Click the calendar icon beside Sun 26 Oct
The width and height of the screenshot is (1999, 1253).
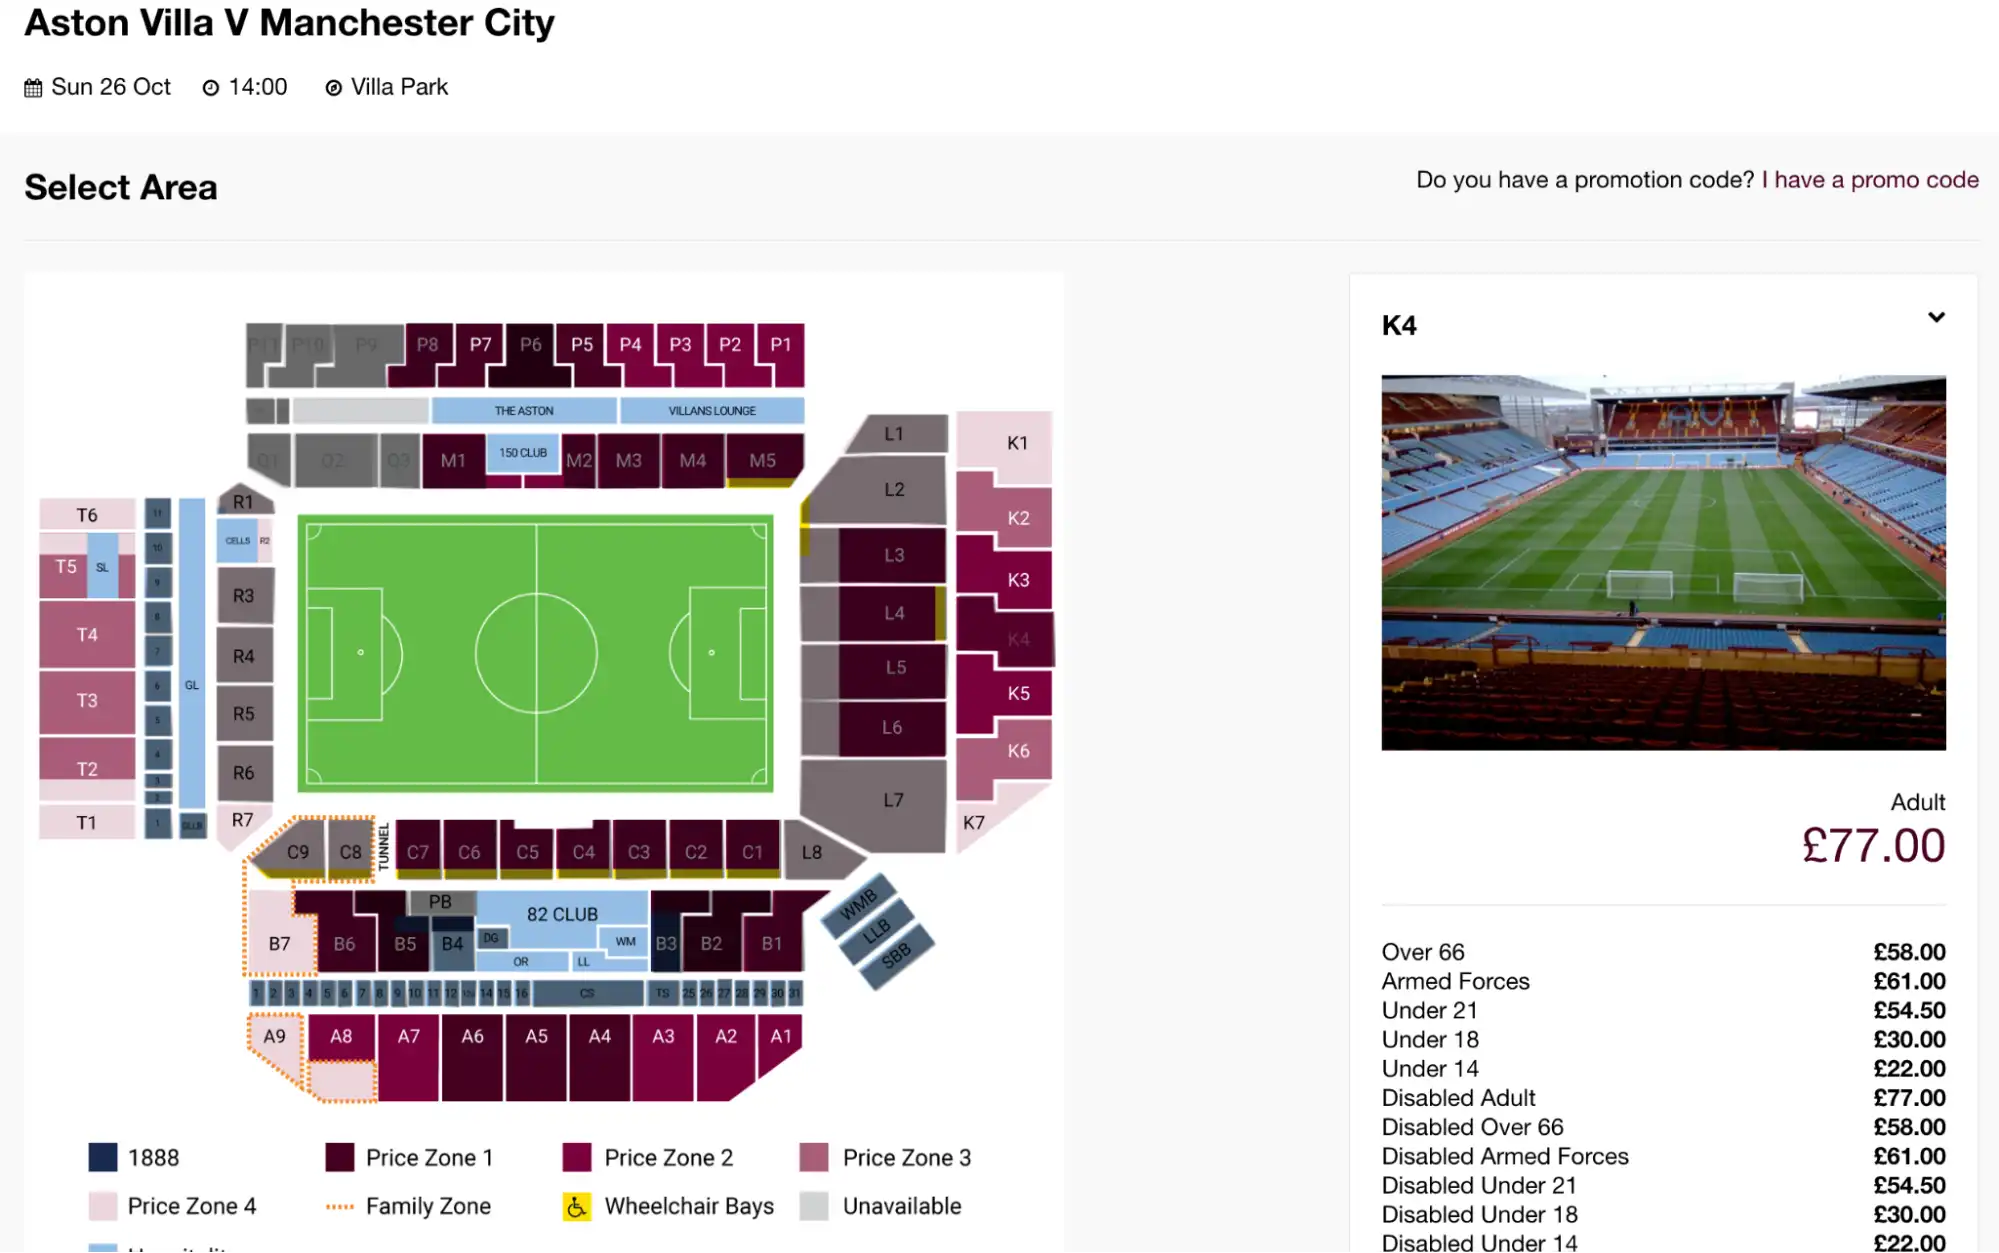click(33, 87)
